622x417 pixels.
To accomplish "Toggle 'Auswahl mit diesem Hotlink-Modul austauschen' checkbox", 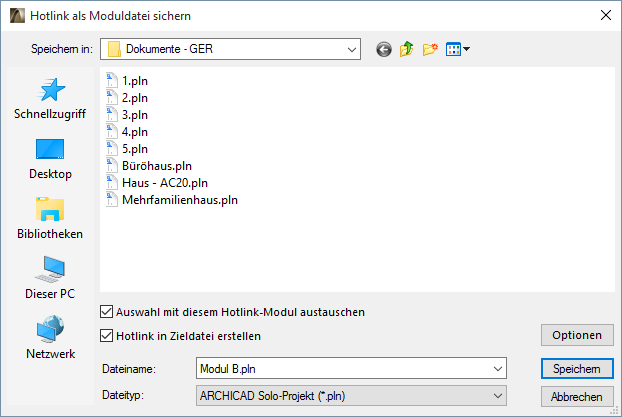I will pyautogui.click(x=106, y=312).
